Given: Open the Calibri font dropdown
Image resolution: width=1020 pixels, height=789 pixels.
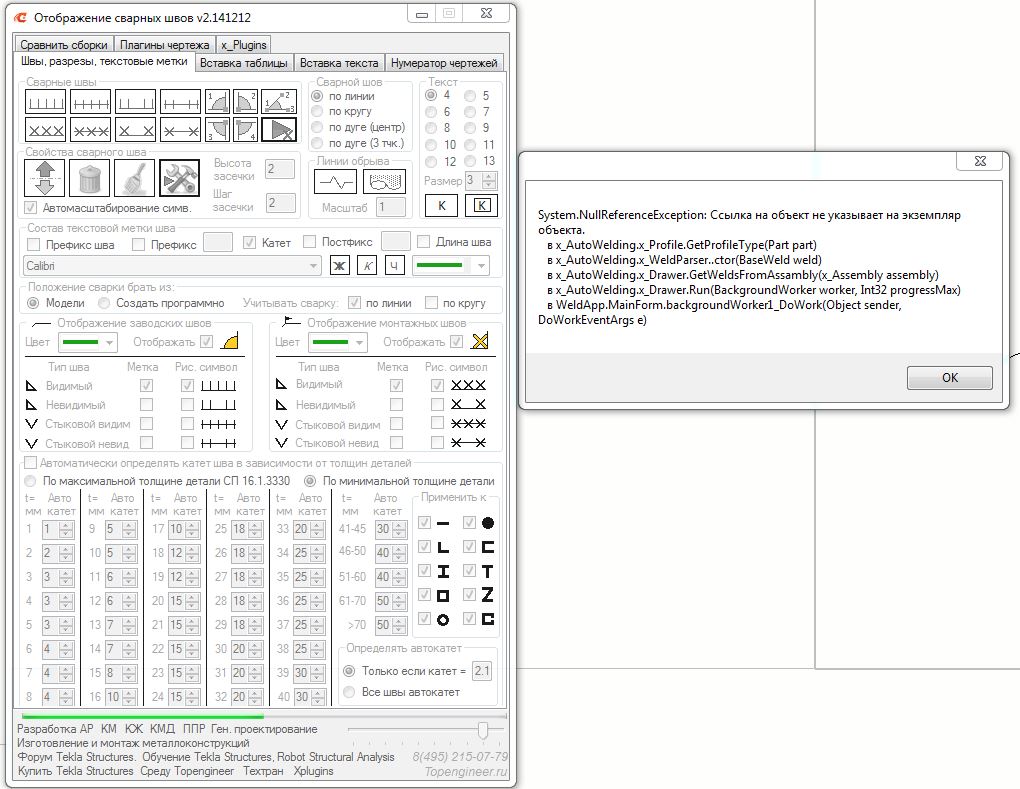Looking at the screenshot, I should pos(312,265).
